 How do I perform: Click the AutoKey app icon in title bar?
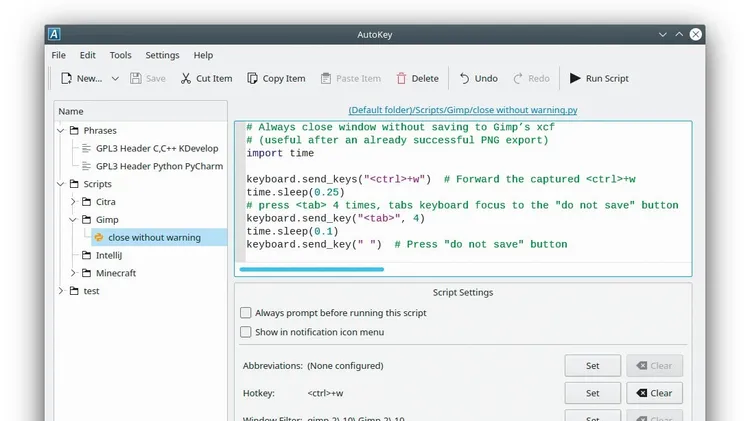click(54, 34)
